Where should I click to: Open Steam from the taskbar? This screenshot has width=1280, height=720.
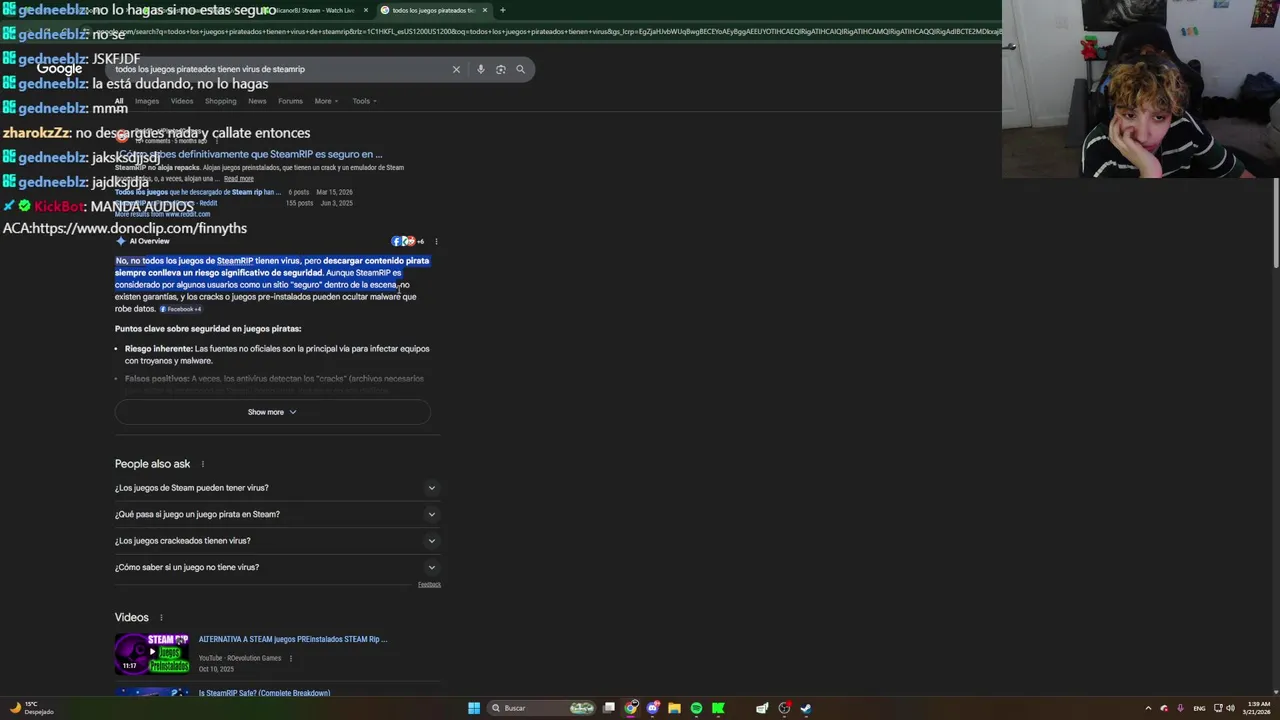(x=806, y=708)
